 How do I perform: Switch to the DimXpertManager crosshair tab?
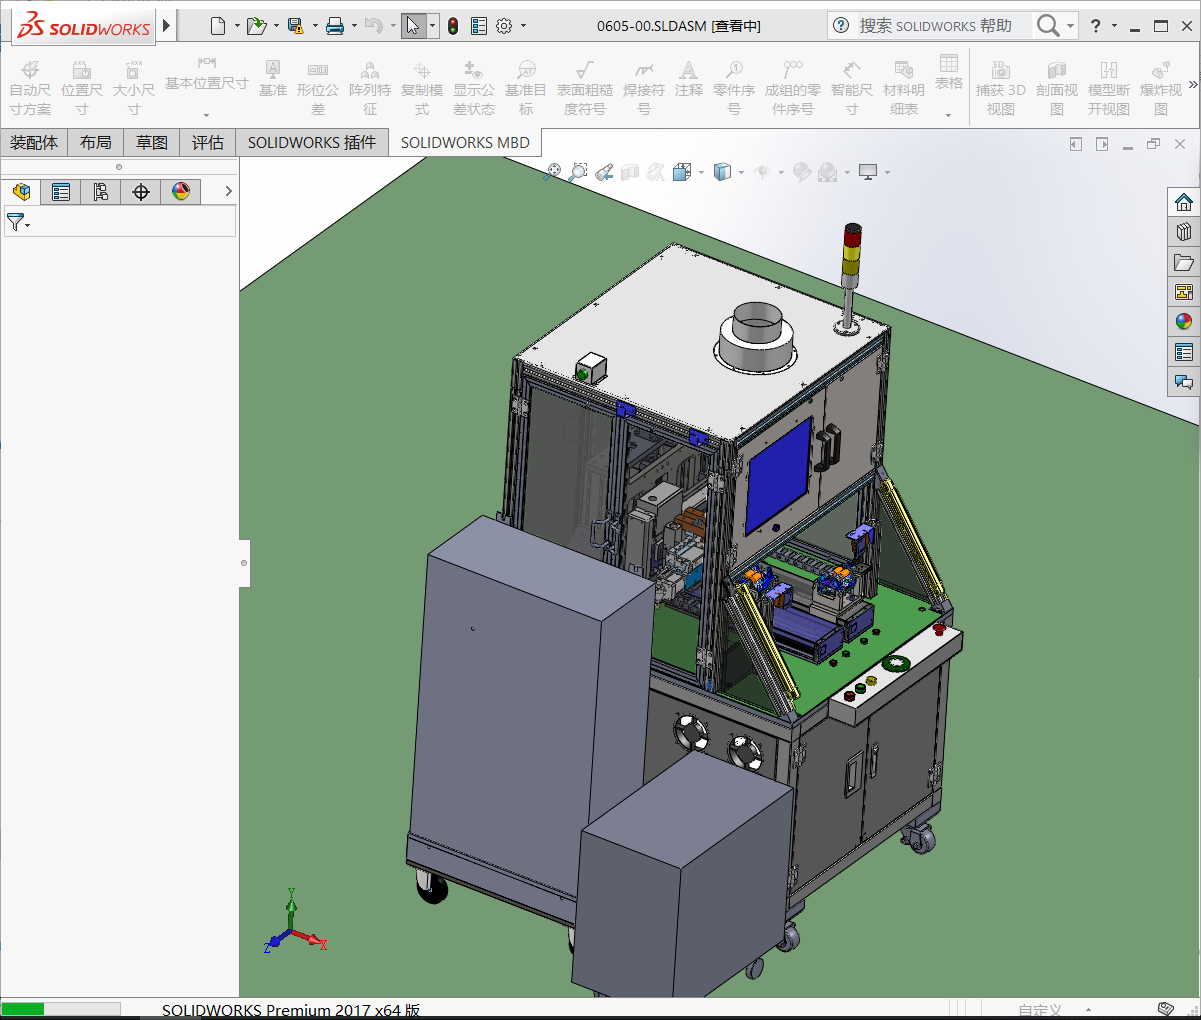pos(141,192)
